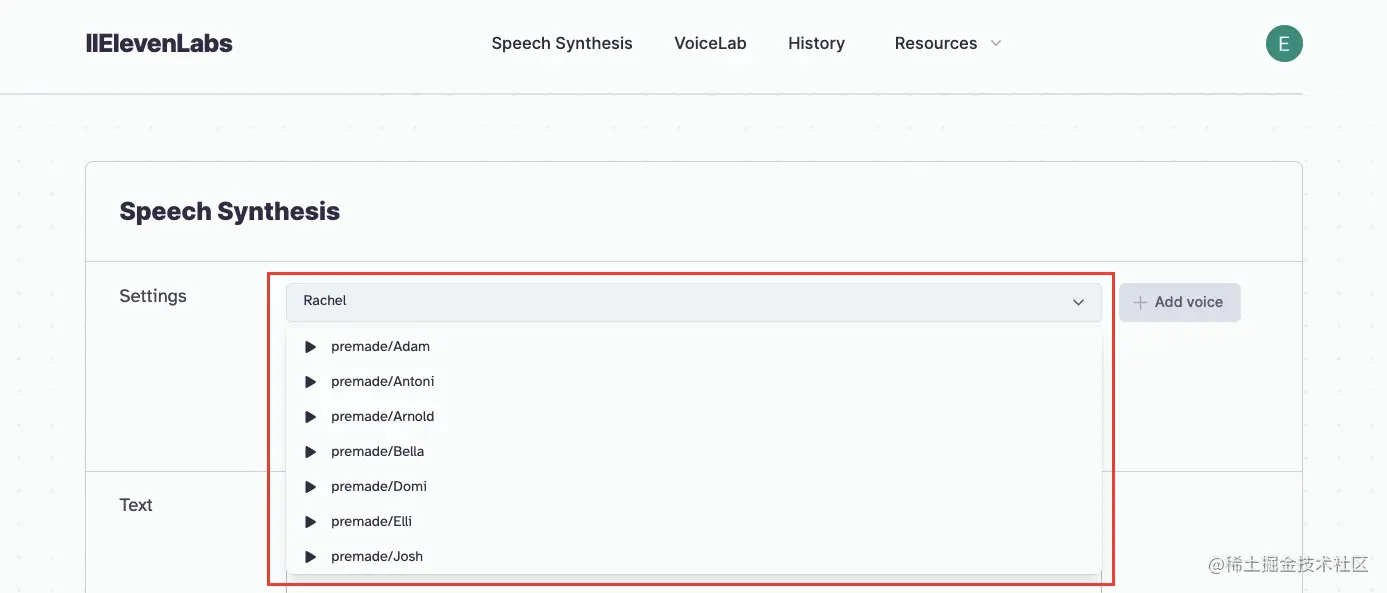Open the Speech Synthesis nav item
Image resolution: width=1387 pixels, height=593 pixels.
562,44
